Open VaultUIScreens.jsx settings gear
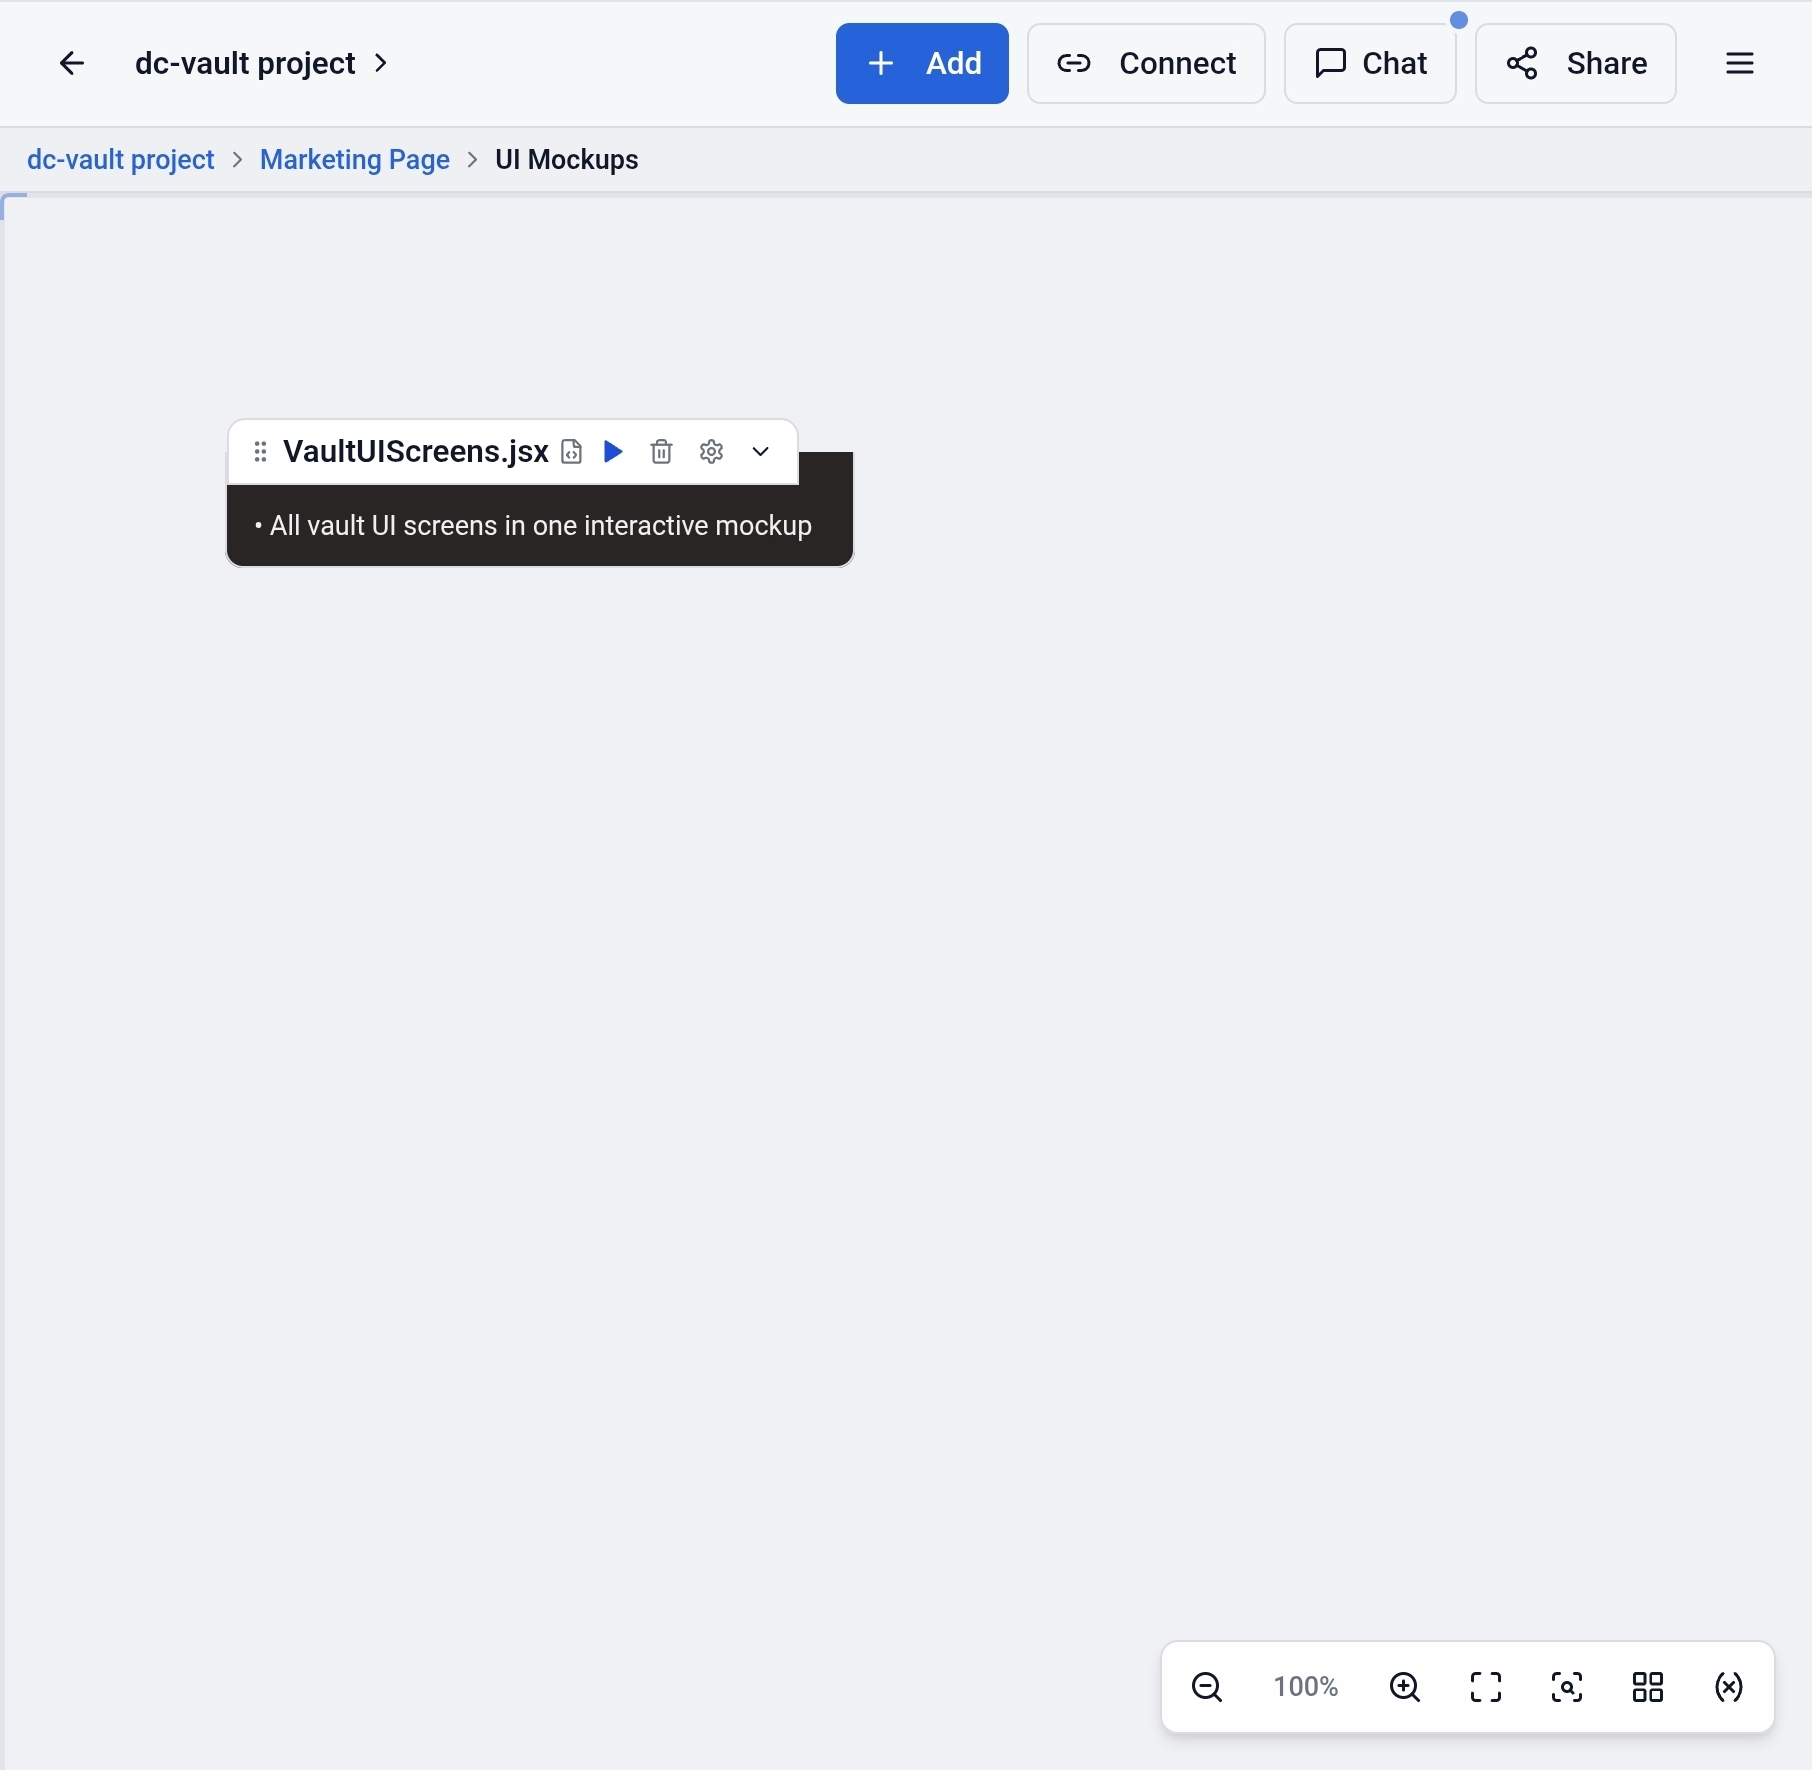The width and height of the screenshot is (1812, 1770). tap(711, 452)
